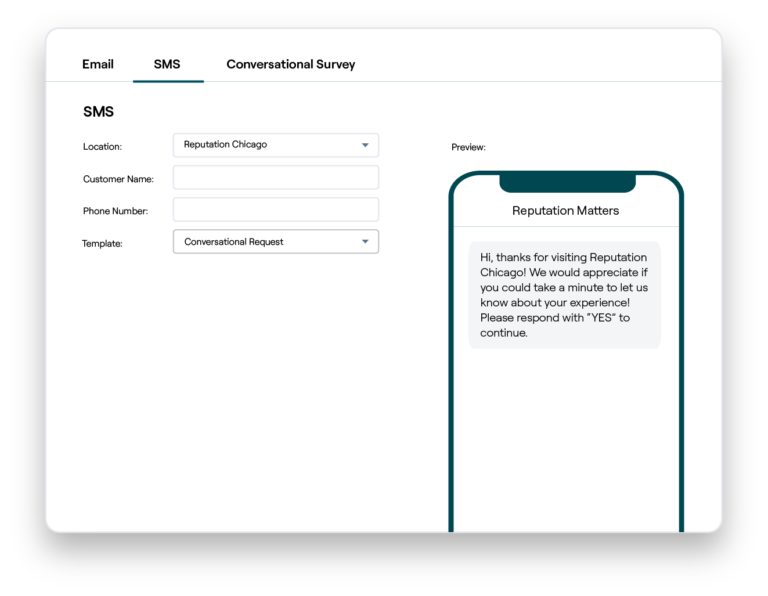Select the SMS message bubble in preview
This screenshot has height=596, width=768.
(x=564, y=295)
